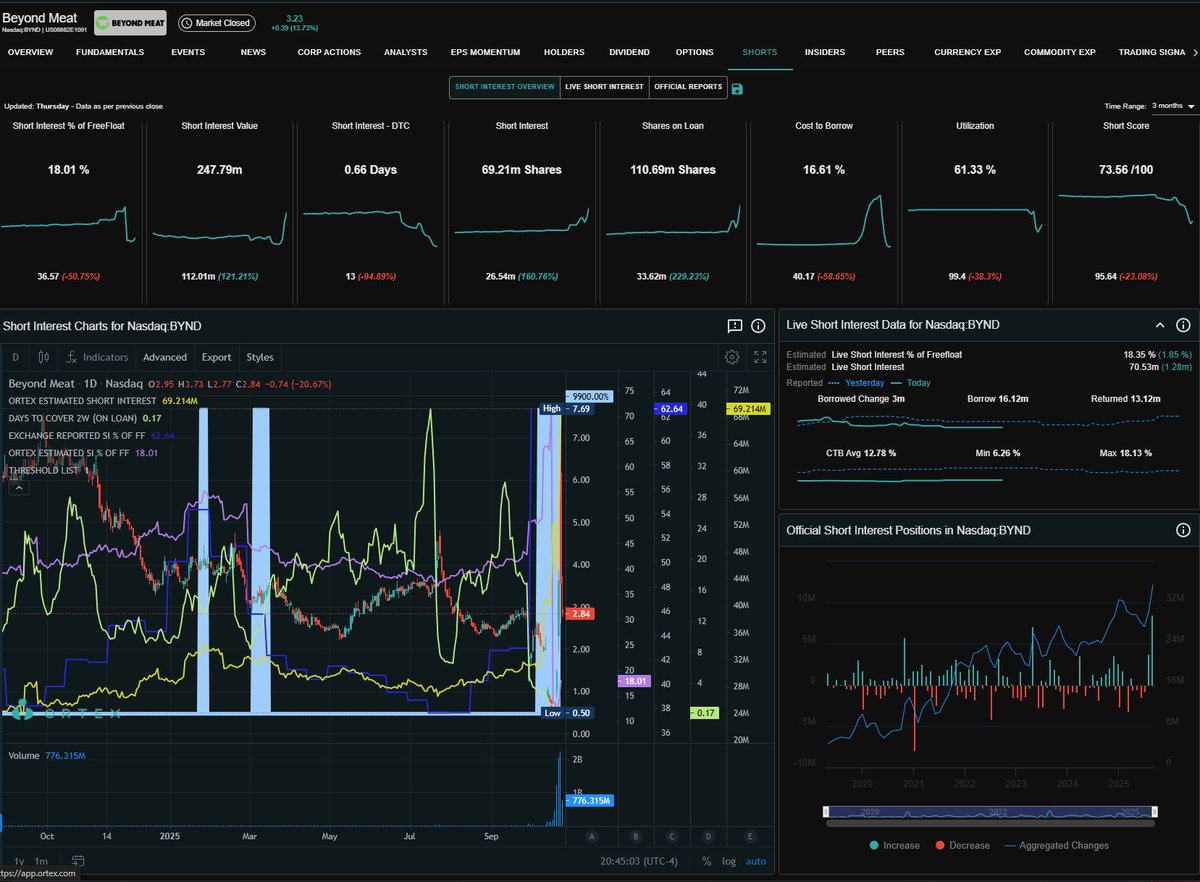Open the Fundamentals tab
Viewport: 1200px width, 882px height.
(110, 52)
